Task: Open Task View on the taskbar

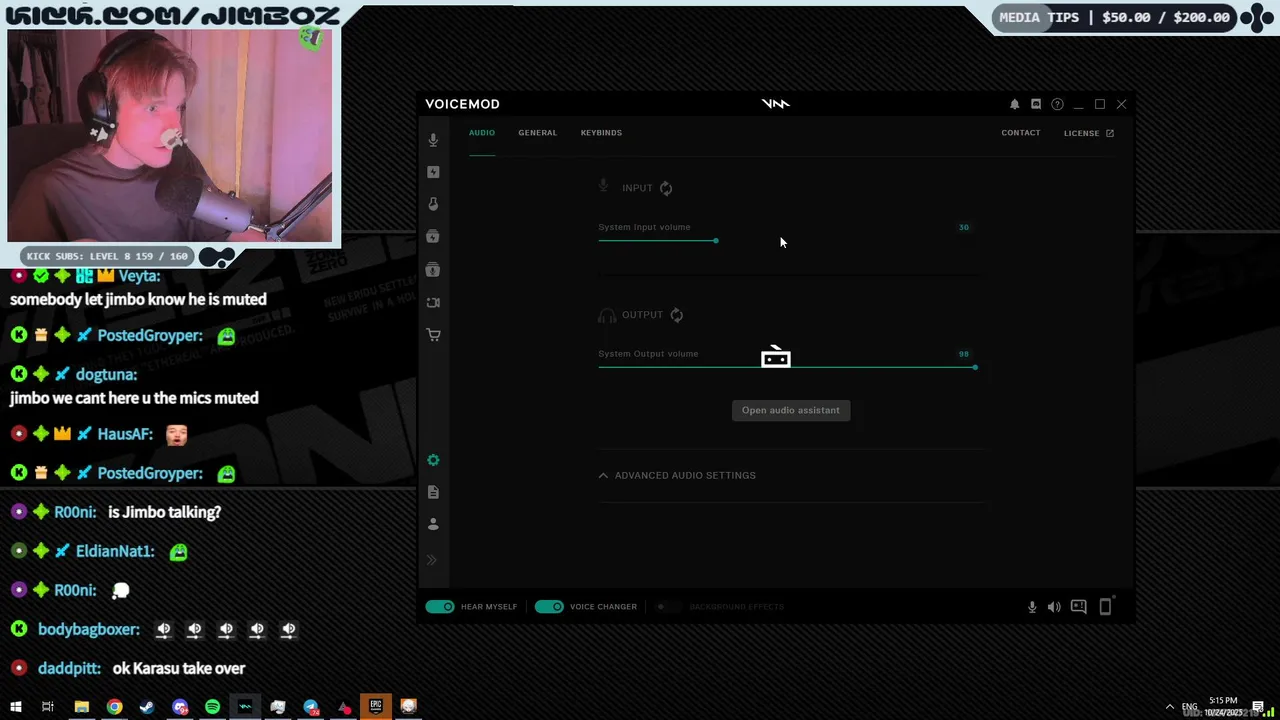Action: pos(47,707)
